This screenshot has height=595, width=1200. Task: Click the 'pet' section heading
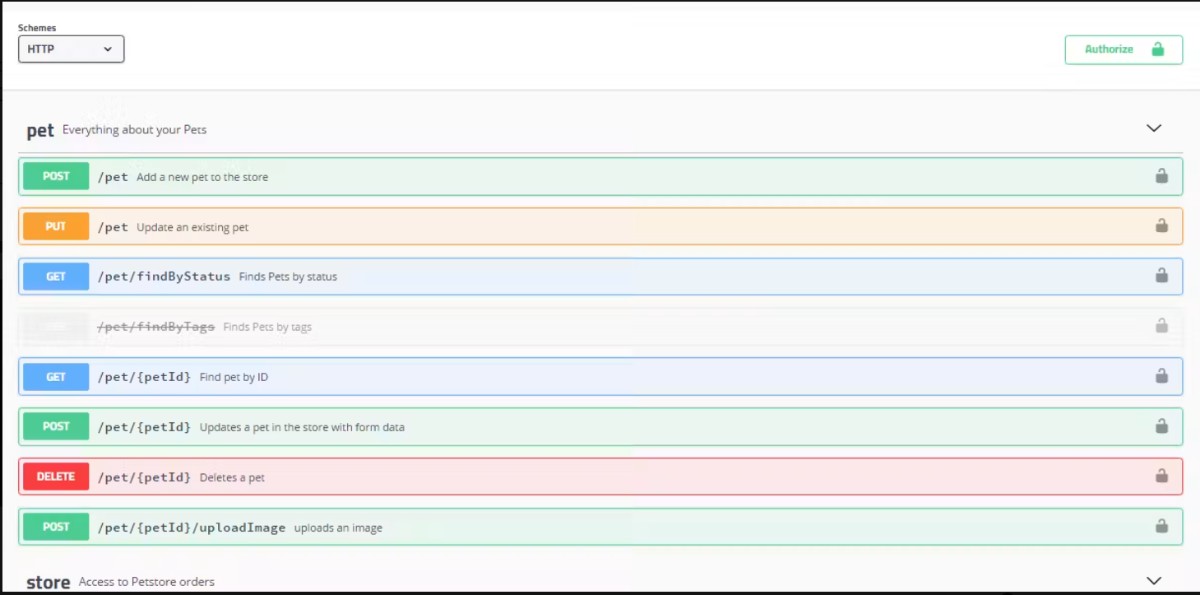click(x=40, y=130)
